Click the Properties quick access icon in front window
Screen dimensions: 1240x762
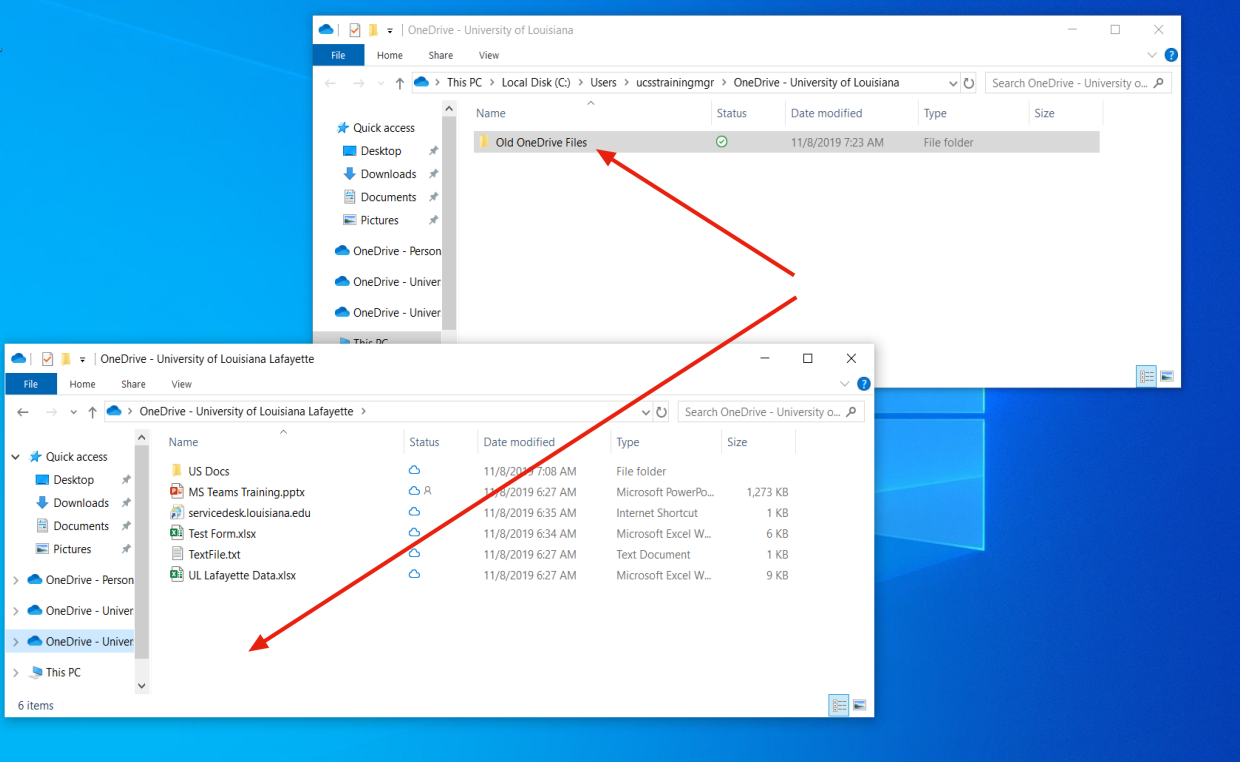[47, 359]
